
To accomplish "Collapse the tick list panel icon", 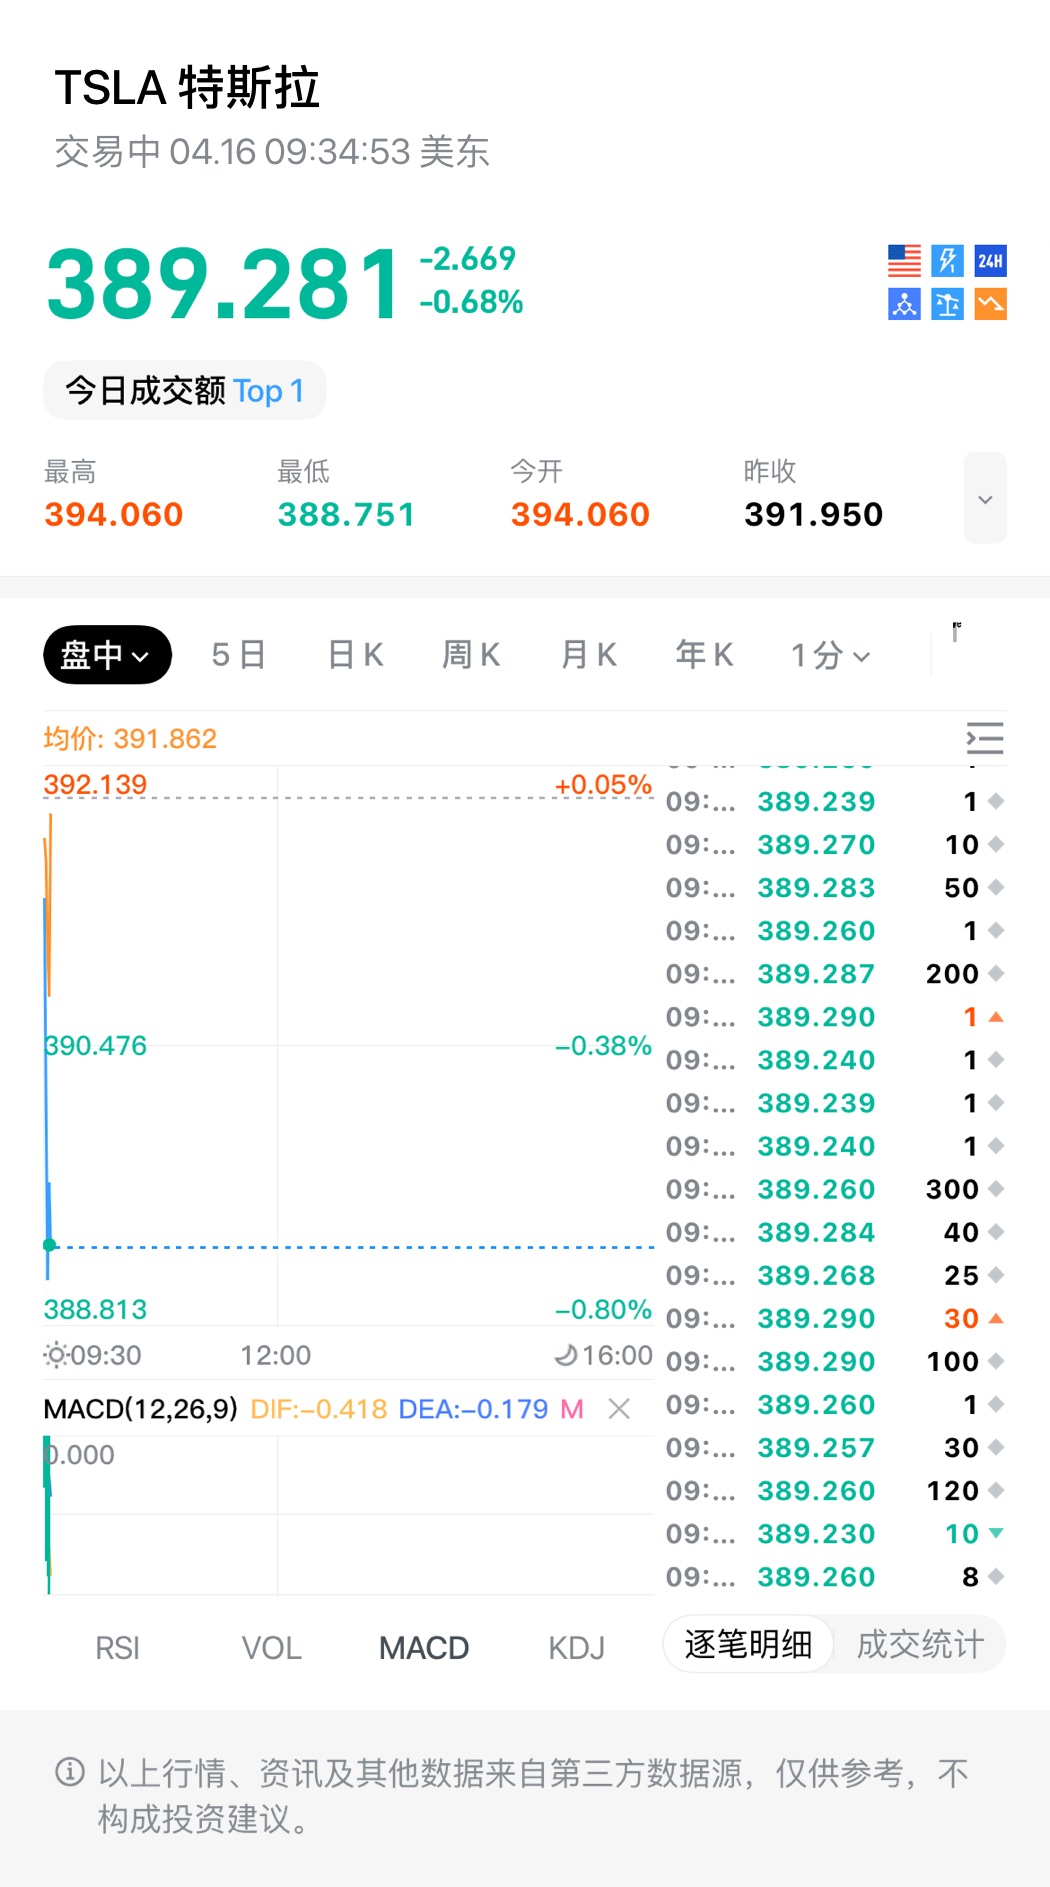I will pyautogui.click(x=984, y=738).
